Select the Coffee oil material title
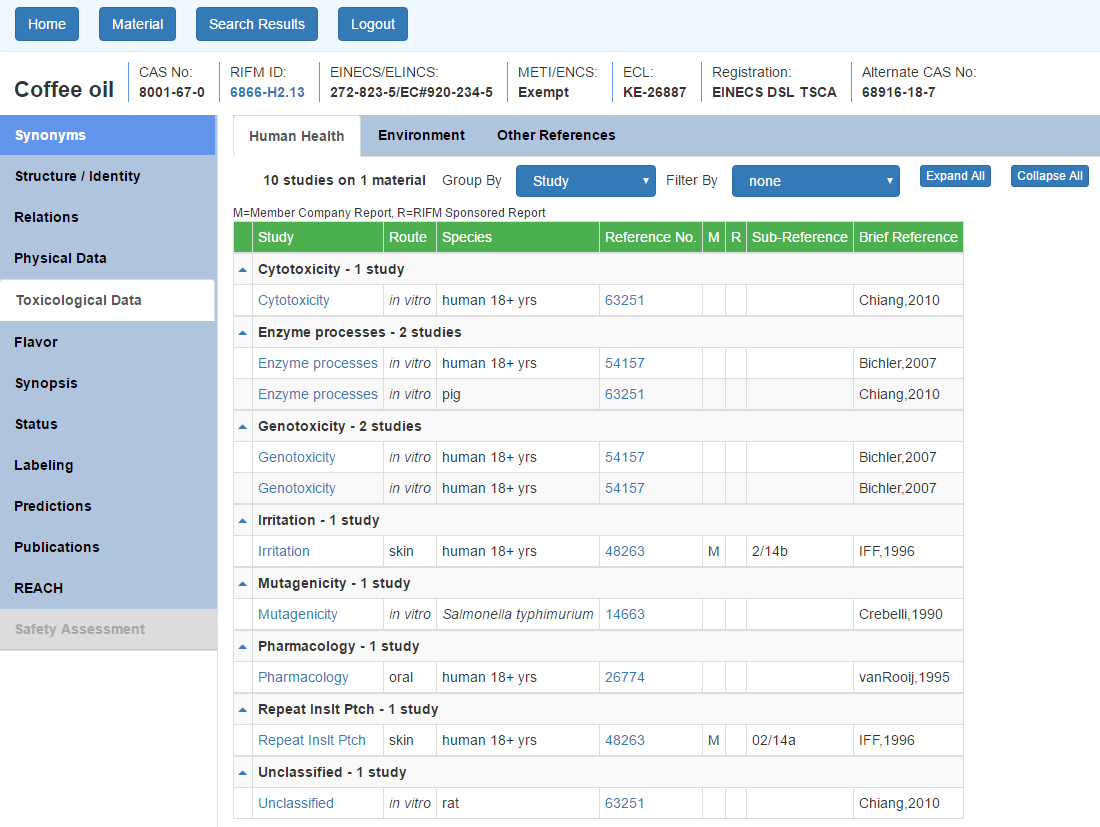 pos(64,90)
